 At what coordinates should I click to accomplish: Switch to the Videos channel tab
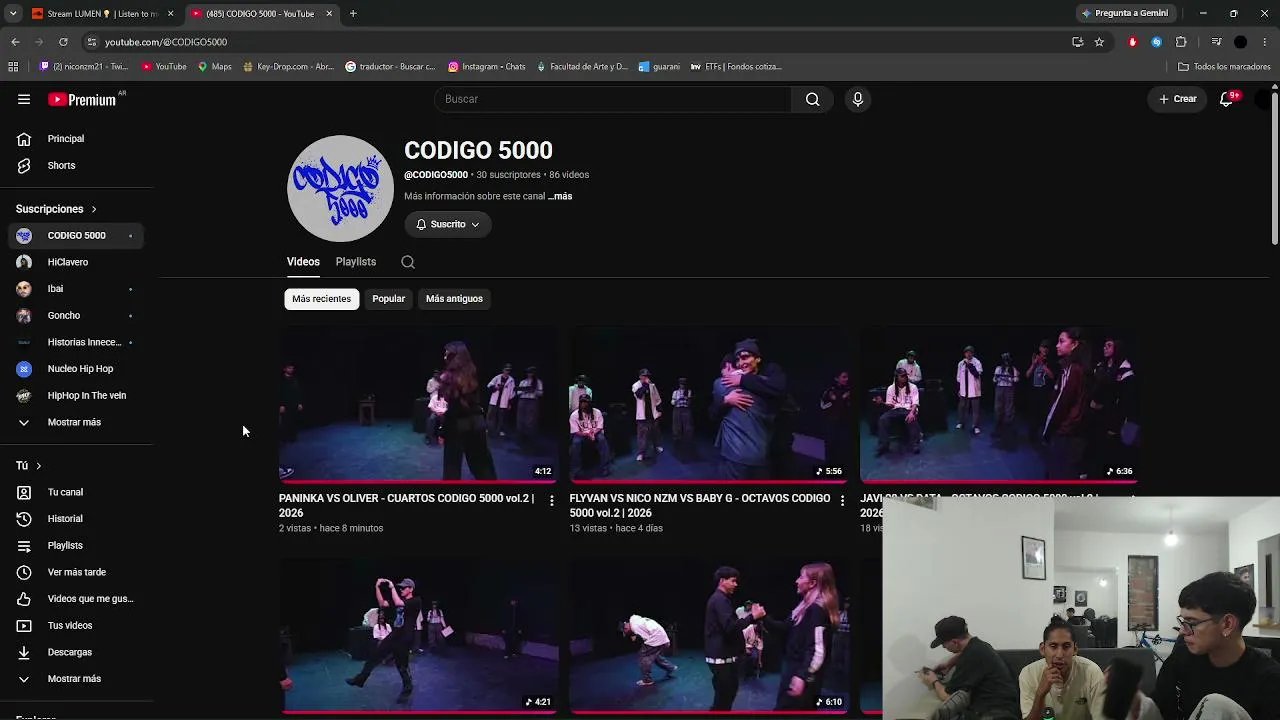[x=303, y=262]
